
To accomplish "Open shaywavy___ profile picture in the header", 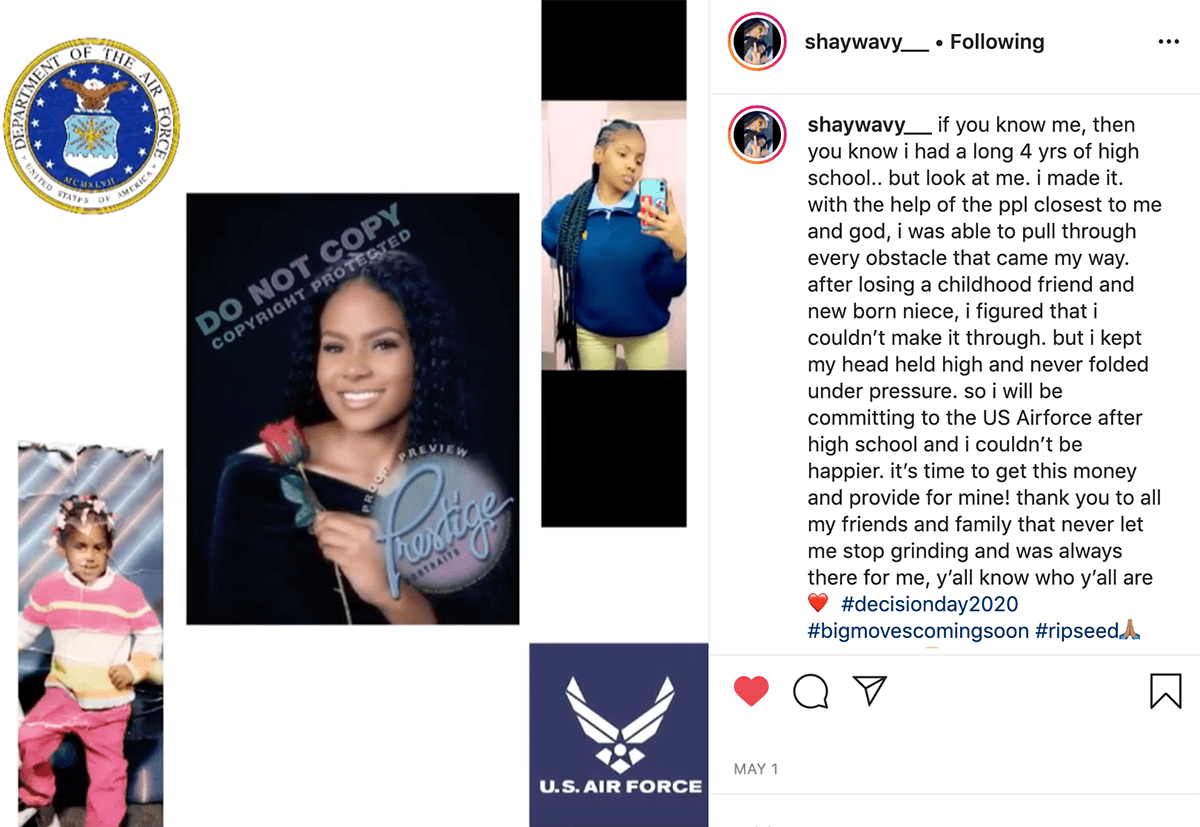I will point(757,42).
